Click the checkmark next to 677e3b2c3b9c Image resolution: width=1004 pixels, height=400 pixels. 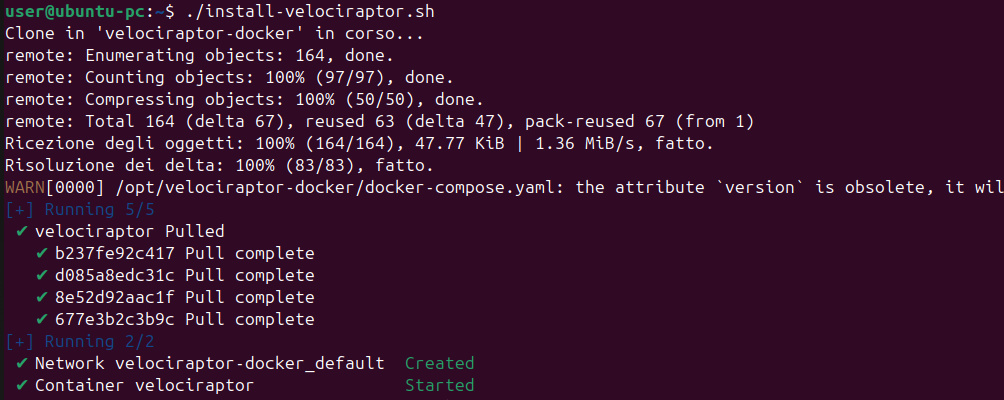click(42, 319)
